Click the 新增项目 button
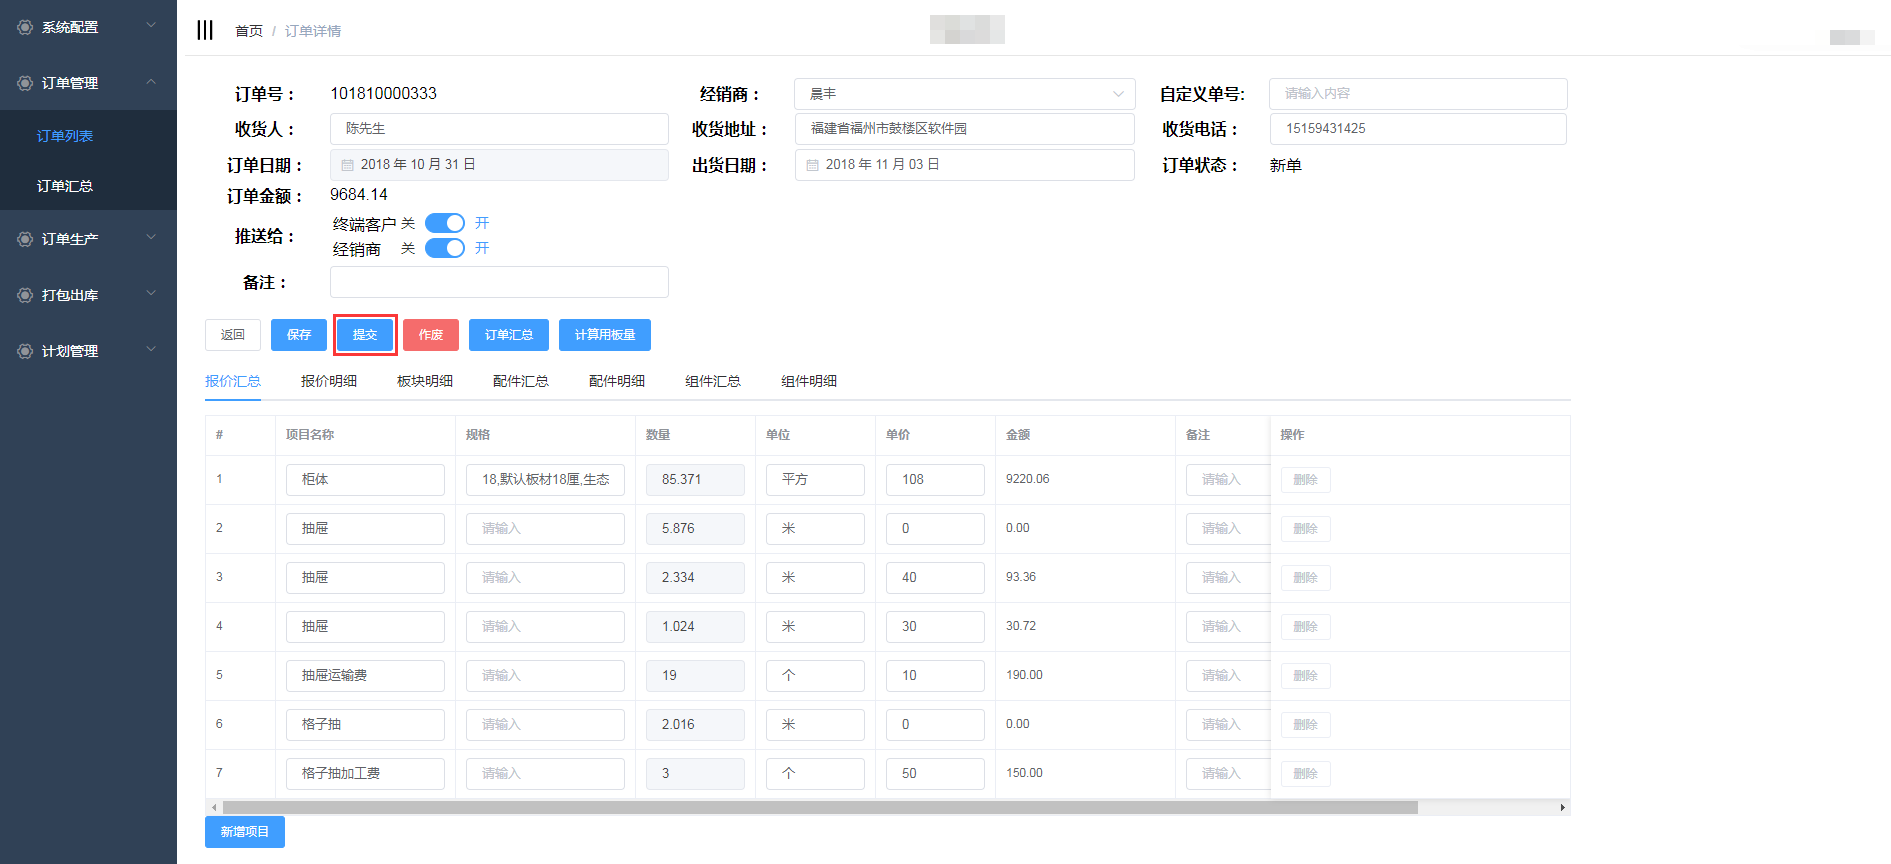1891x864 pixels. coord(245,832)
